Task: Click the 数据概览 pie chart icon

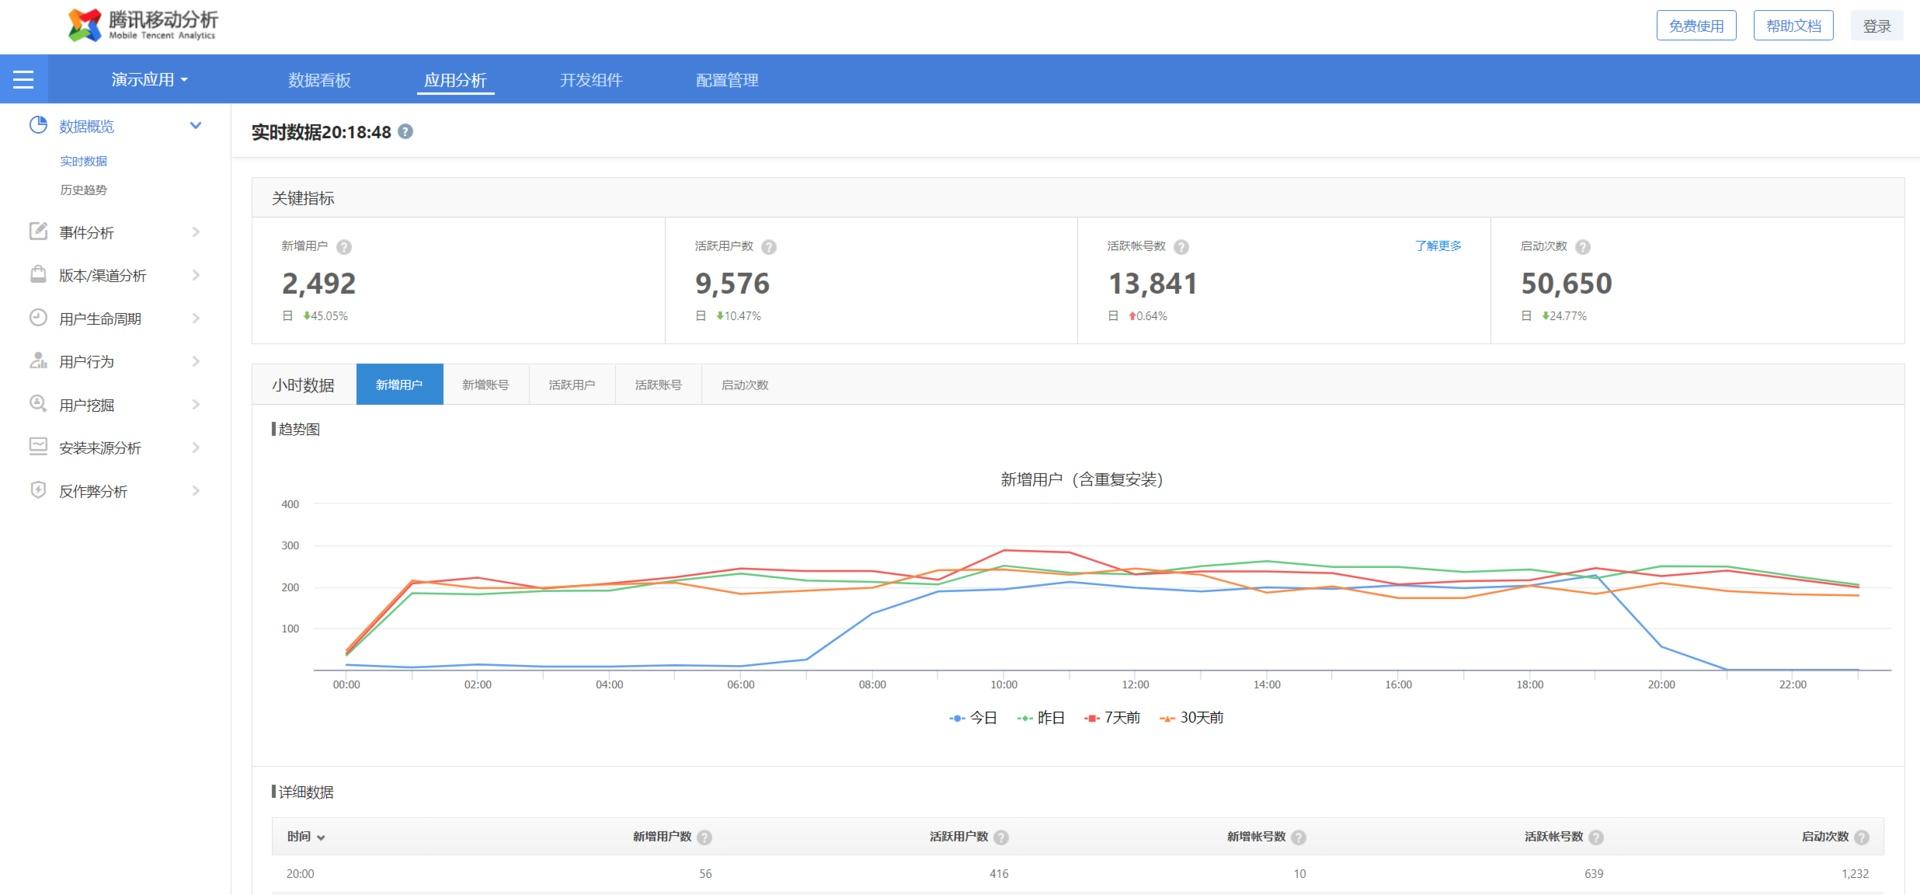Action: 38,125
